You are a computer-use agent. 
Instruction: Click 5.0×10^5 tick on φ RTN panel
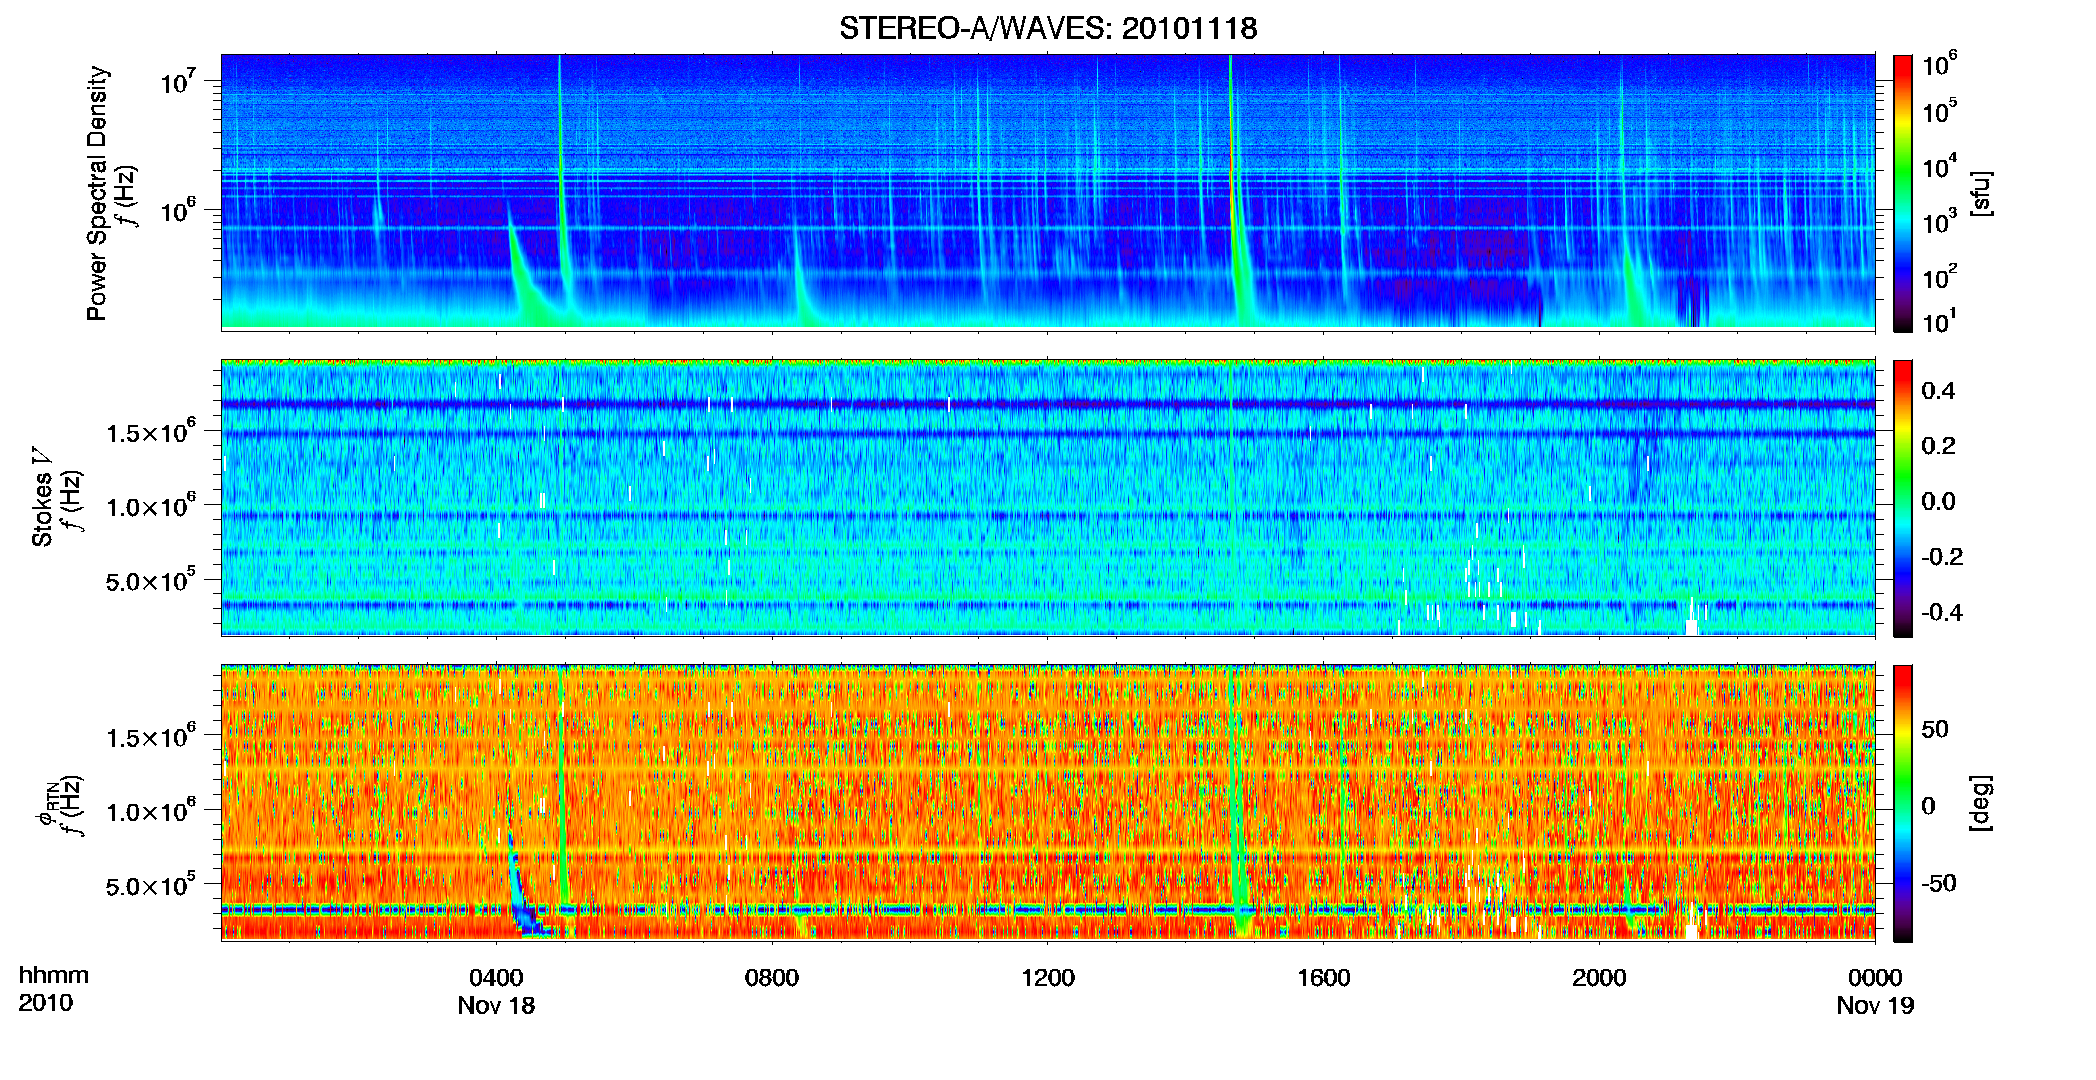(151, 885)
